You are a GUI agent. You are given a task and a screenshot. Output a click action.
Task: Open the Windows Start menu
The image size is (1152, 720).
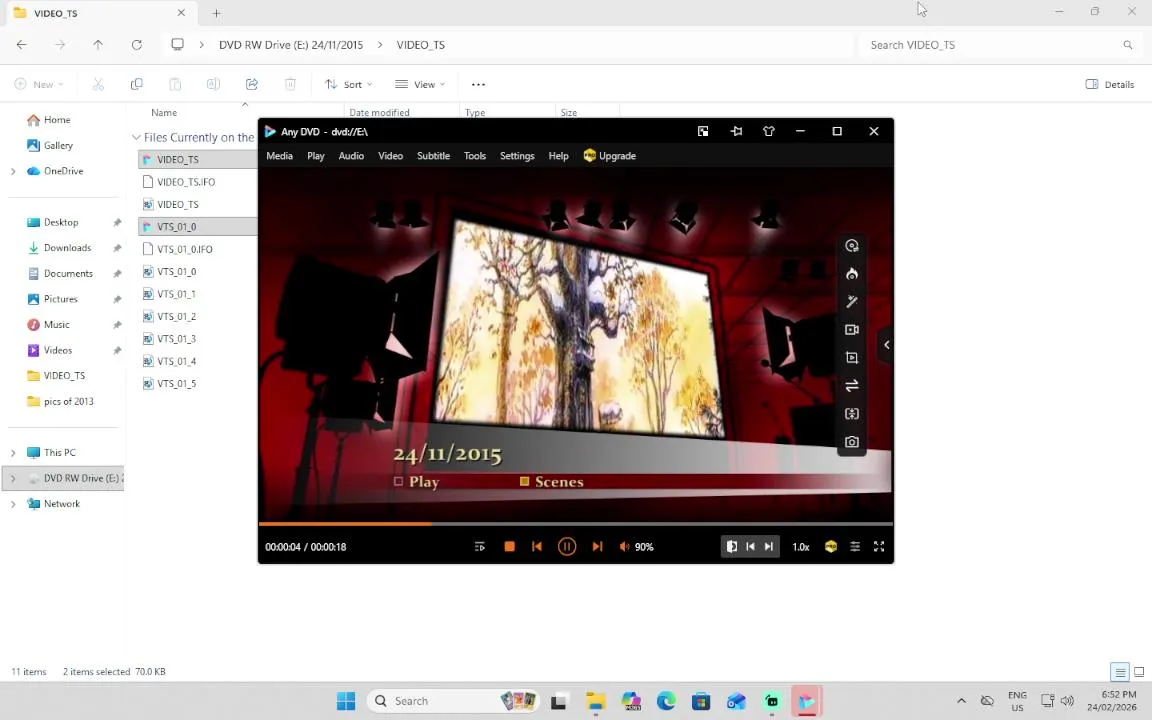[x=345, y=701]
